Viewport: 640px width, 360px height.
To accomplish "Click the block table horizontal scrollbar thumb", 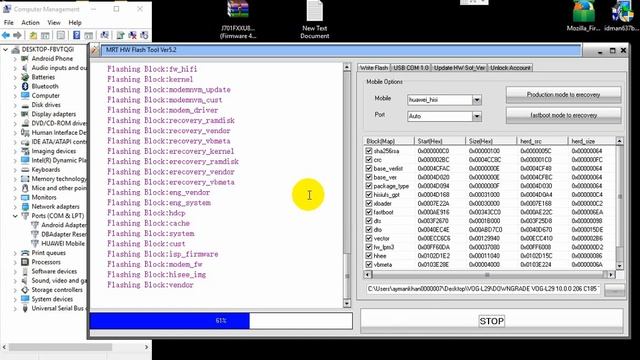I will 487,275.
